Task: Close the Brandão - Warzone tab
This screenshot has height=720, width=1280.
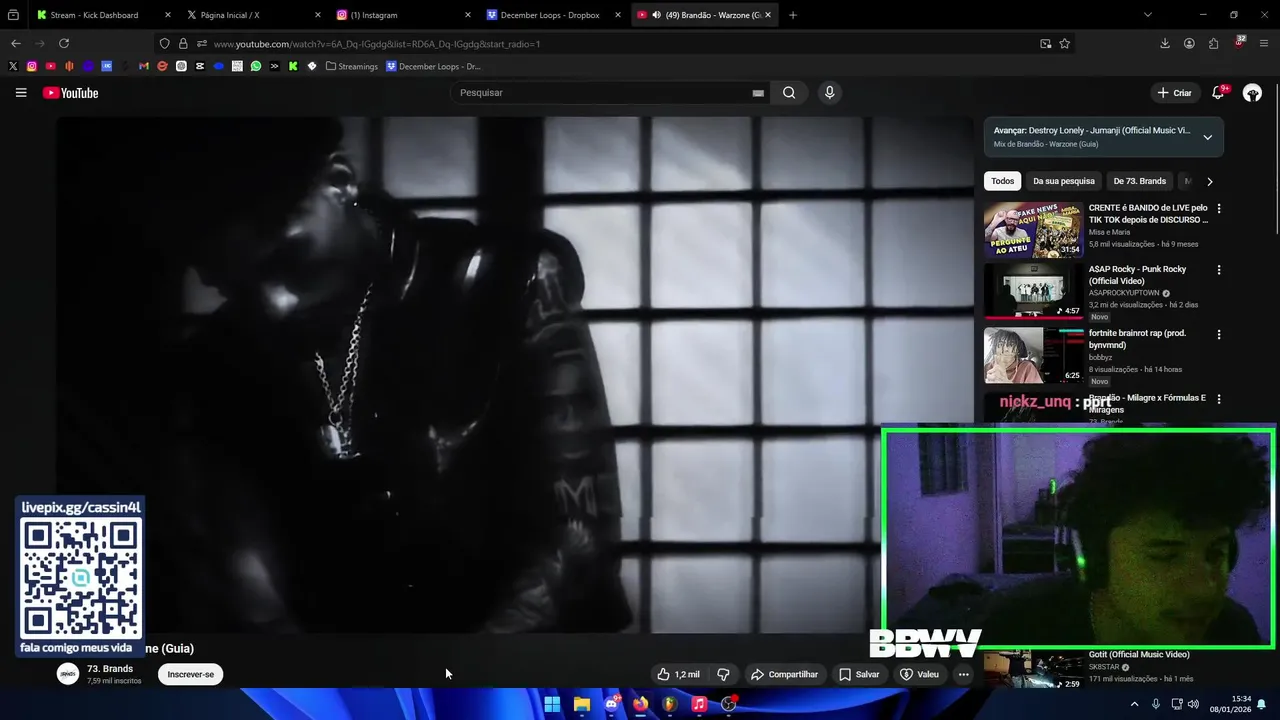Action: (x=768, y=15)
